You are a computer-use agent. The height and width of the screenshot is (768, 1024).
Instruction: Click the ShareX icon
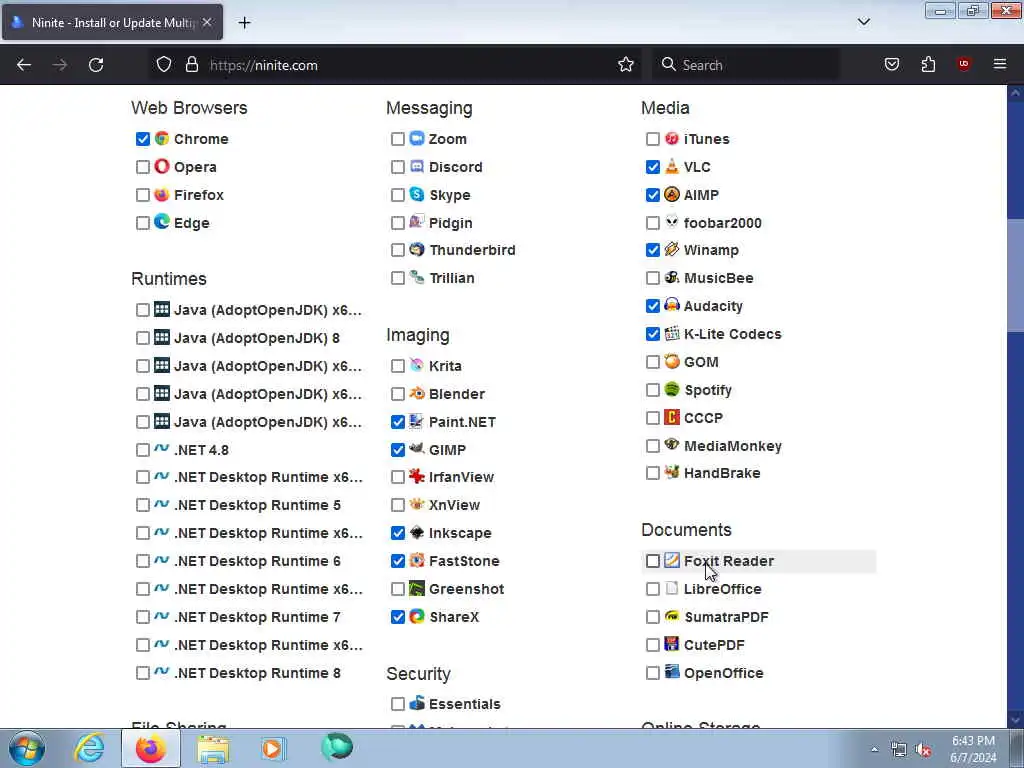[417, 616]
